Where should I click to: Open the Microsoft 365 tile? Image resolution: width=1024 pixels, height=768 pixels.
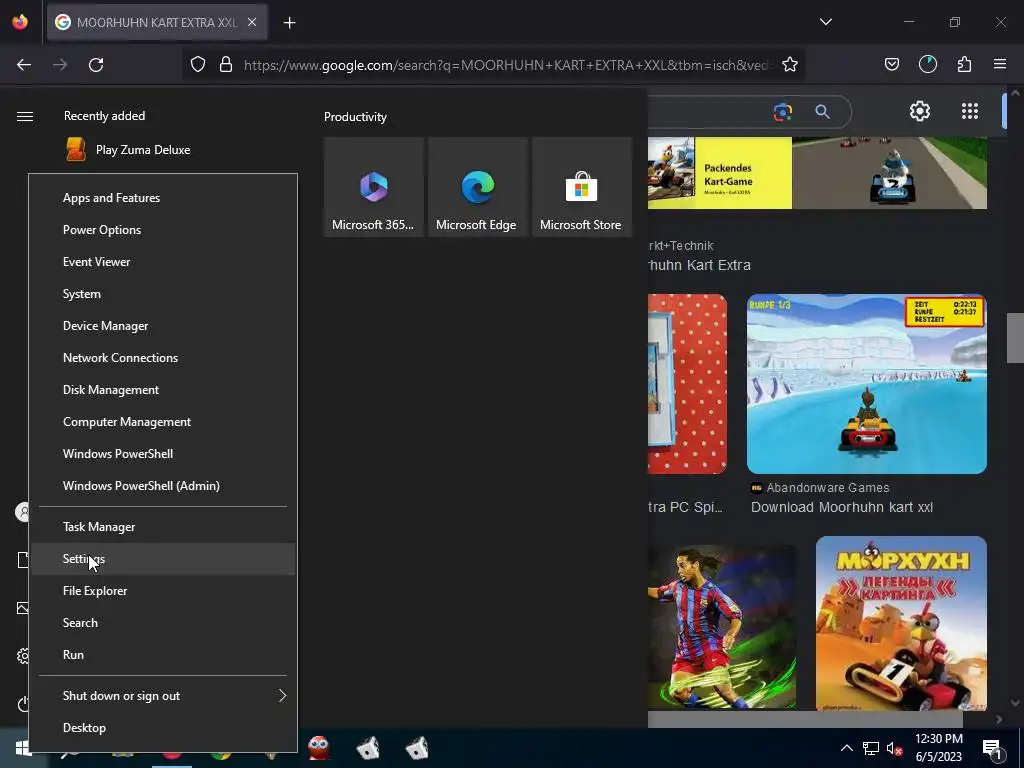pos(374,187)
